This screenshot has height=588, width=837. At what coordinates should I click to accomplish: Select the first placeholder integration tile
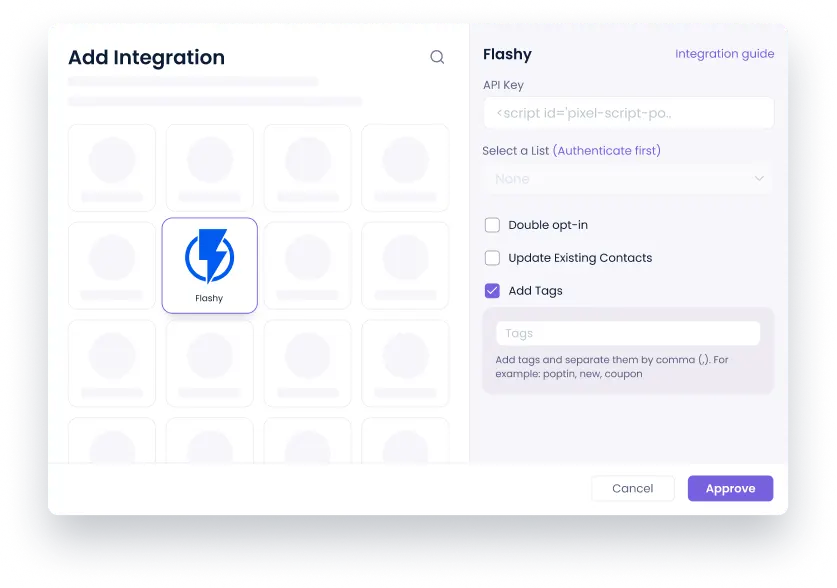tap(112, 168)
